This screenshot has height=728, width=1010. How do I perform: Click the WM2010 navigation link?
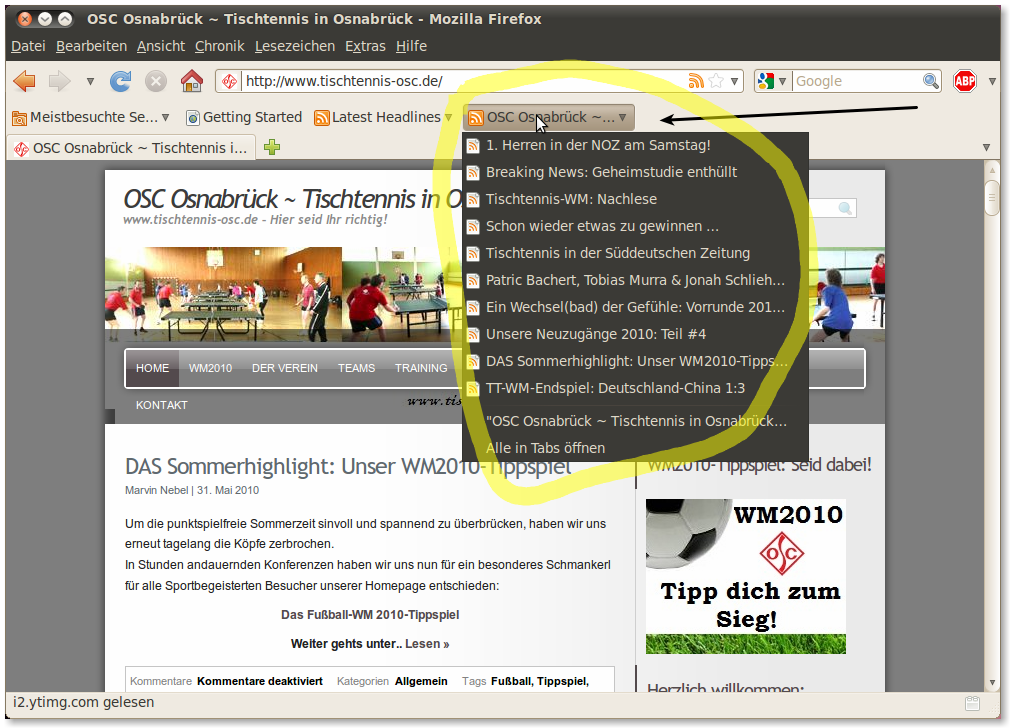[211, 369]
